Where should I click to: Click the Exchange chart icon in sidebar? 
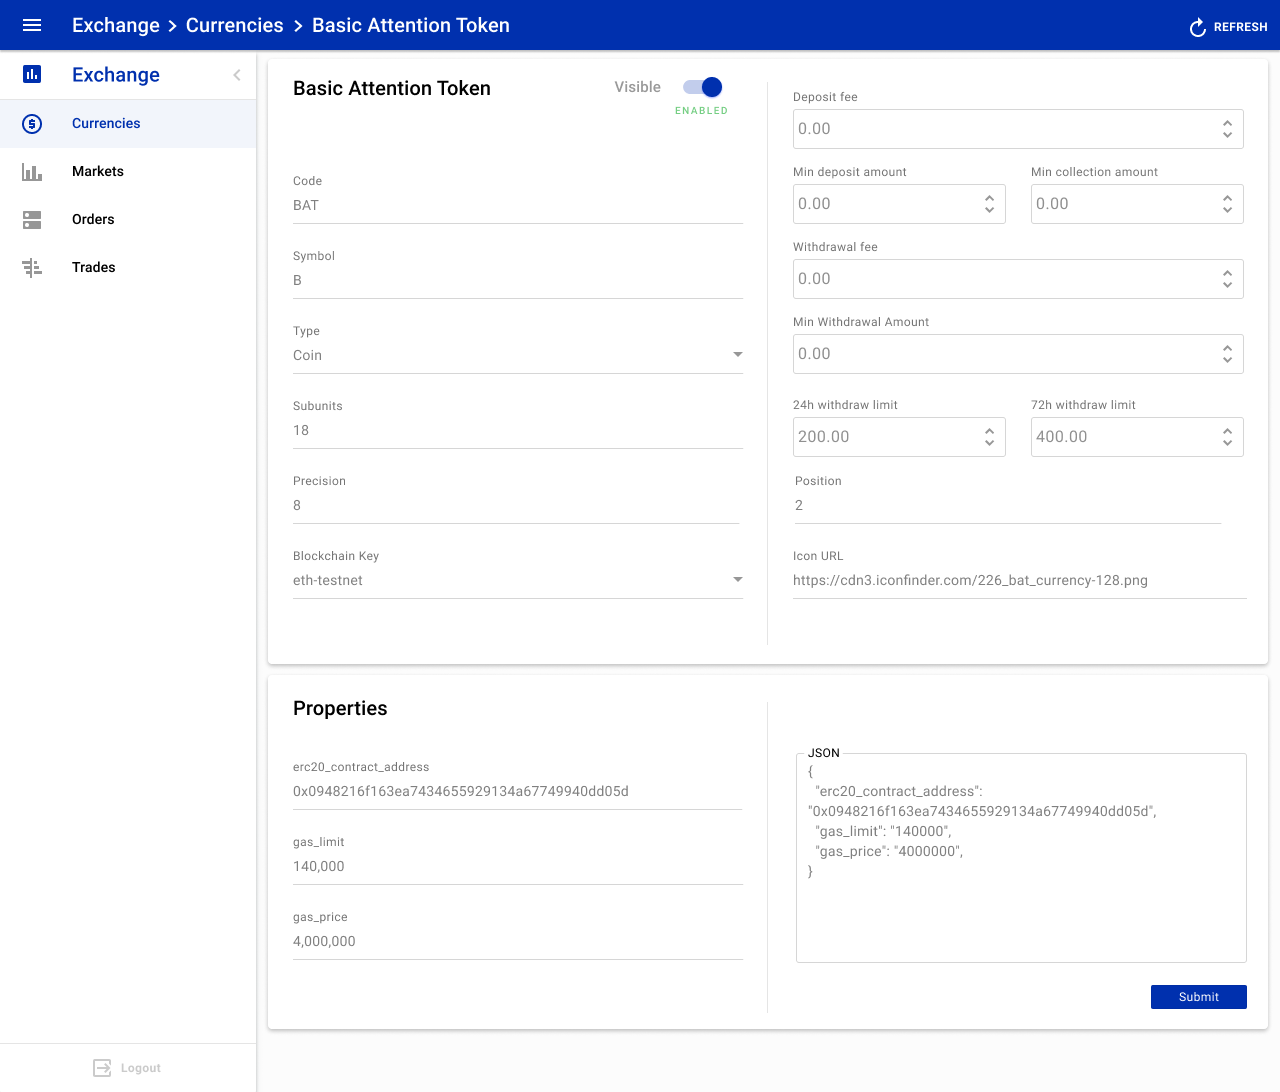pyautogui.click(x=32, y=74)
